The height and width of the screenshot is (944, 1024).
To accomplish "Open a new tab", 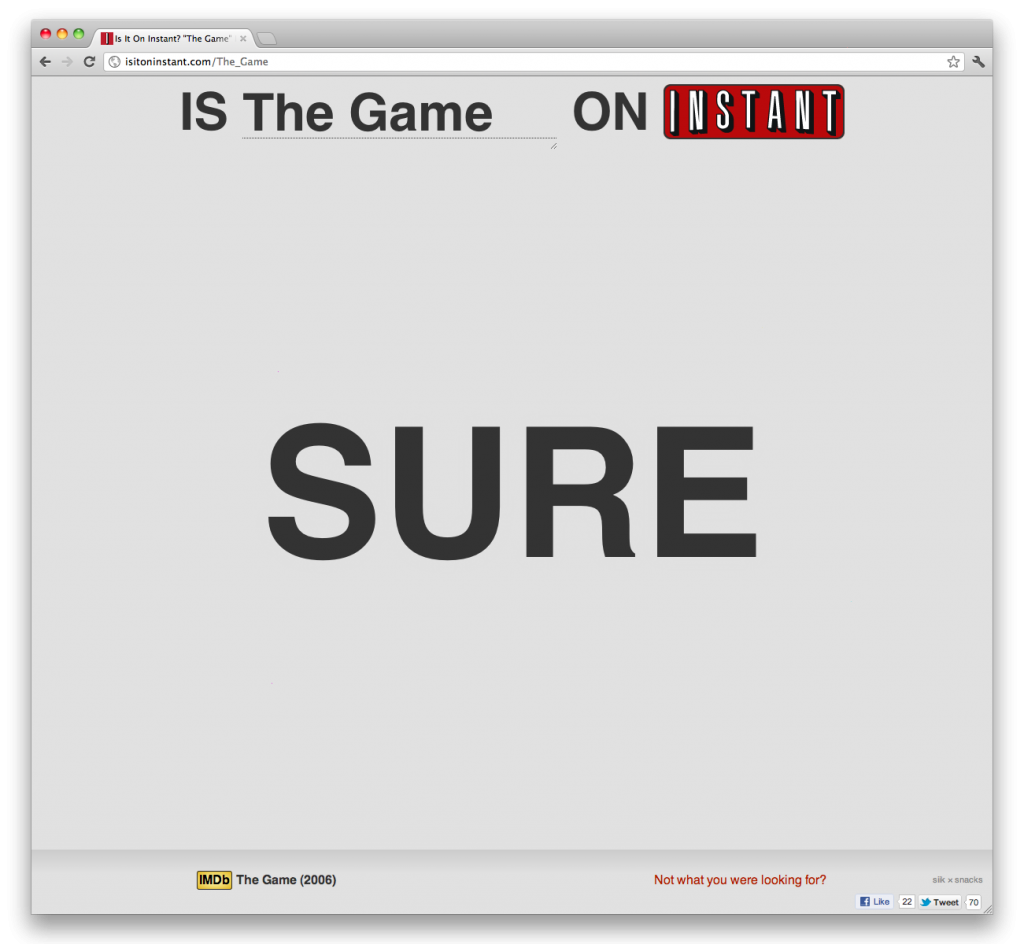I will (267, 38).
